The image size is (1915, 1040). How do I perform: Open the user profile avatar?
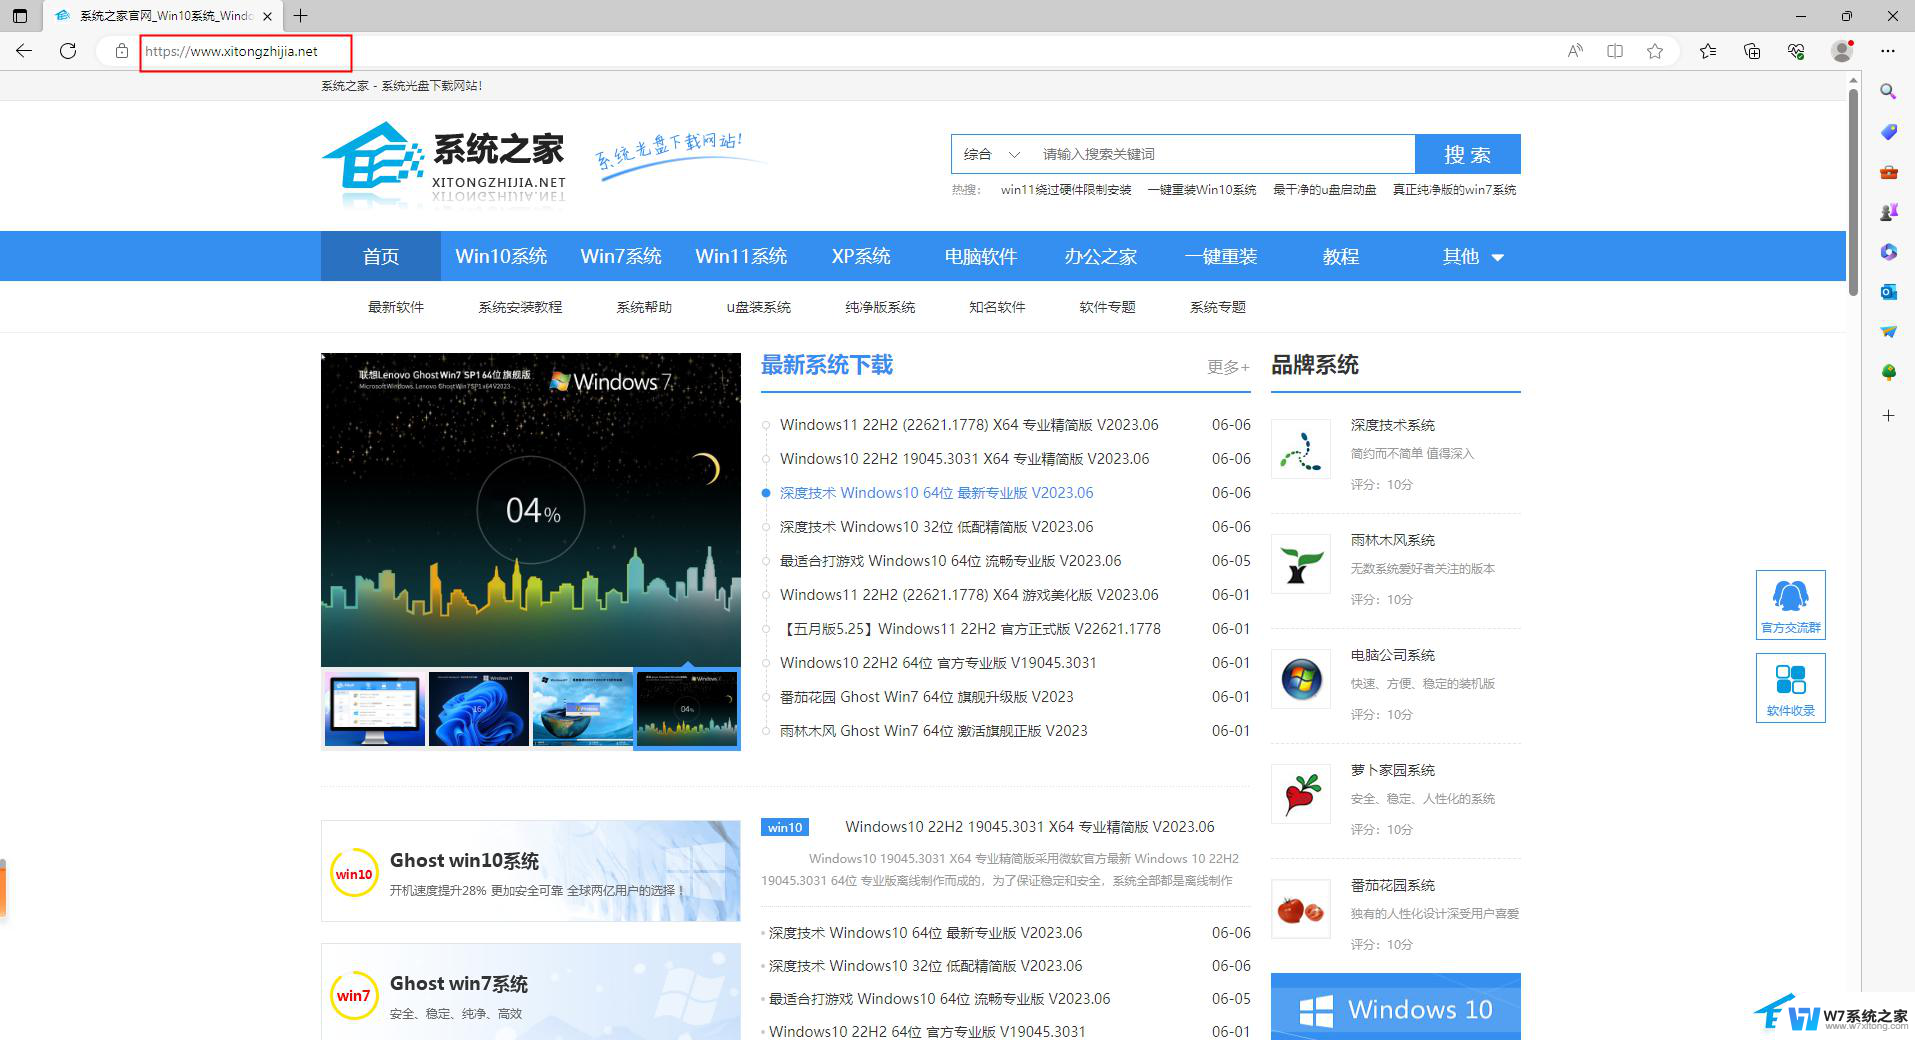tap(1842, 51)
